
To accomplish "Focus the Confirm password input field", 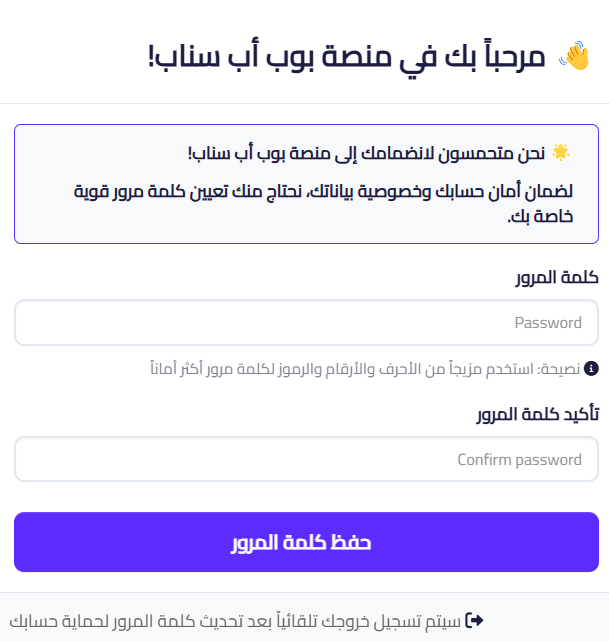I will (x=307, y=459).
